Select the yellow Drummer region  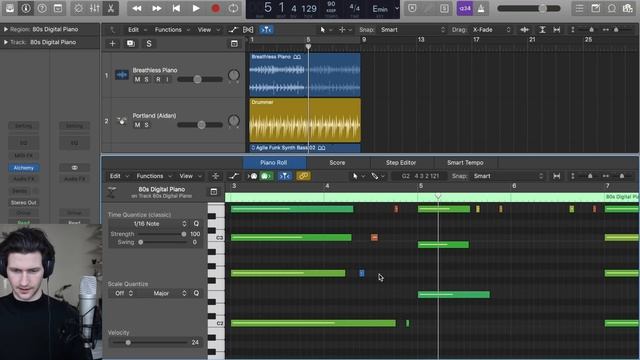304,120
